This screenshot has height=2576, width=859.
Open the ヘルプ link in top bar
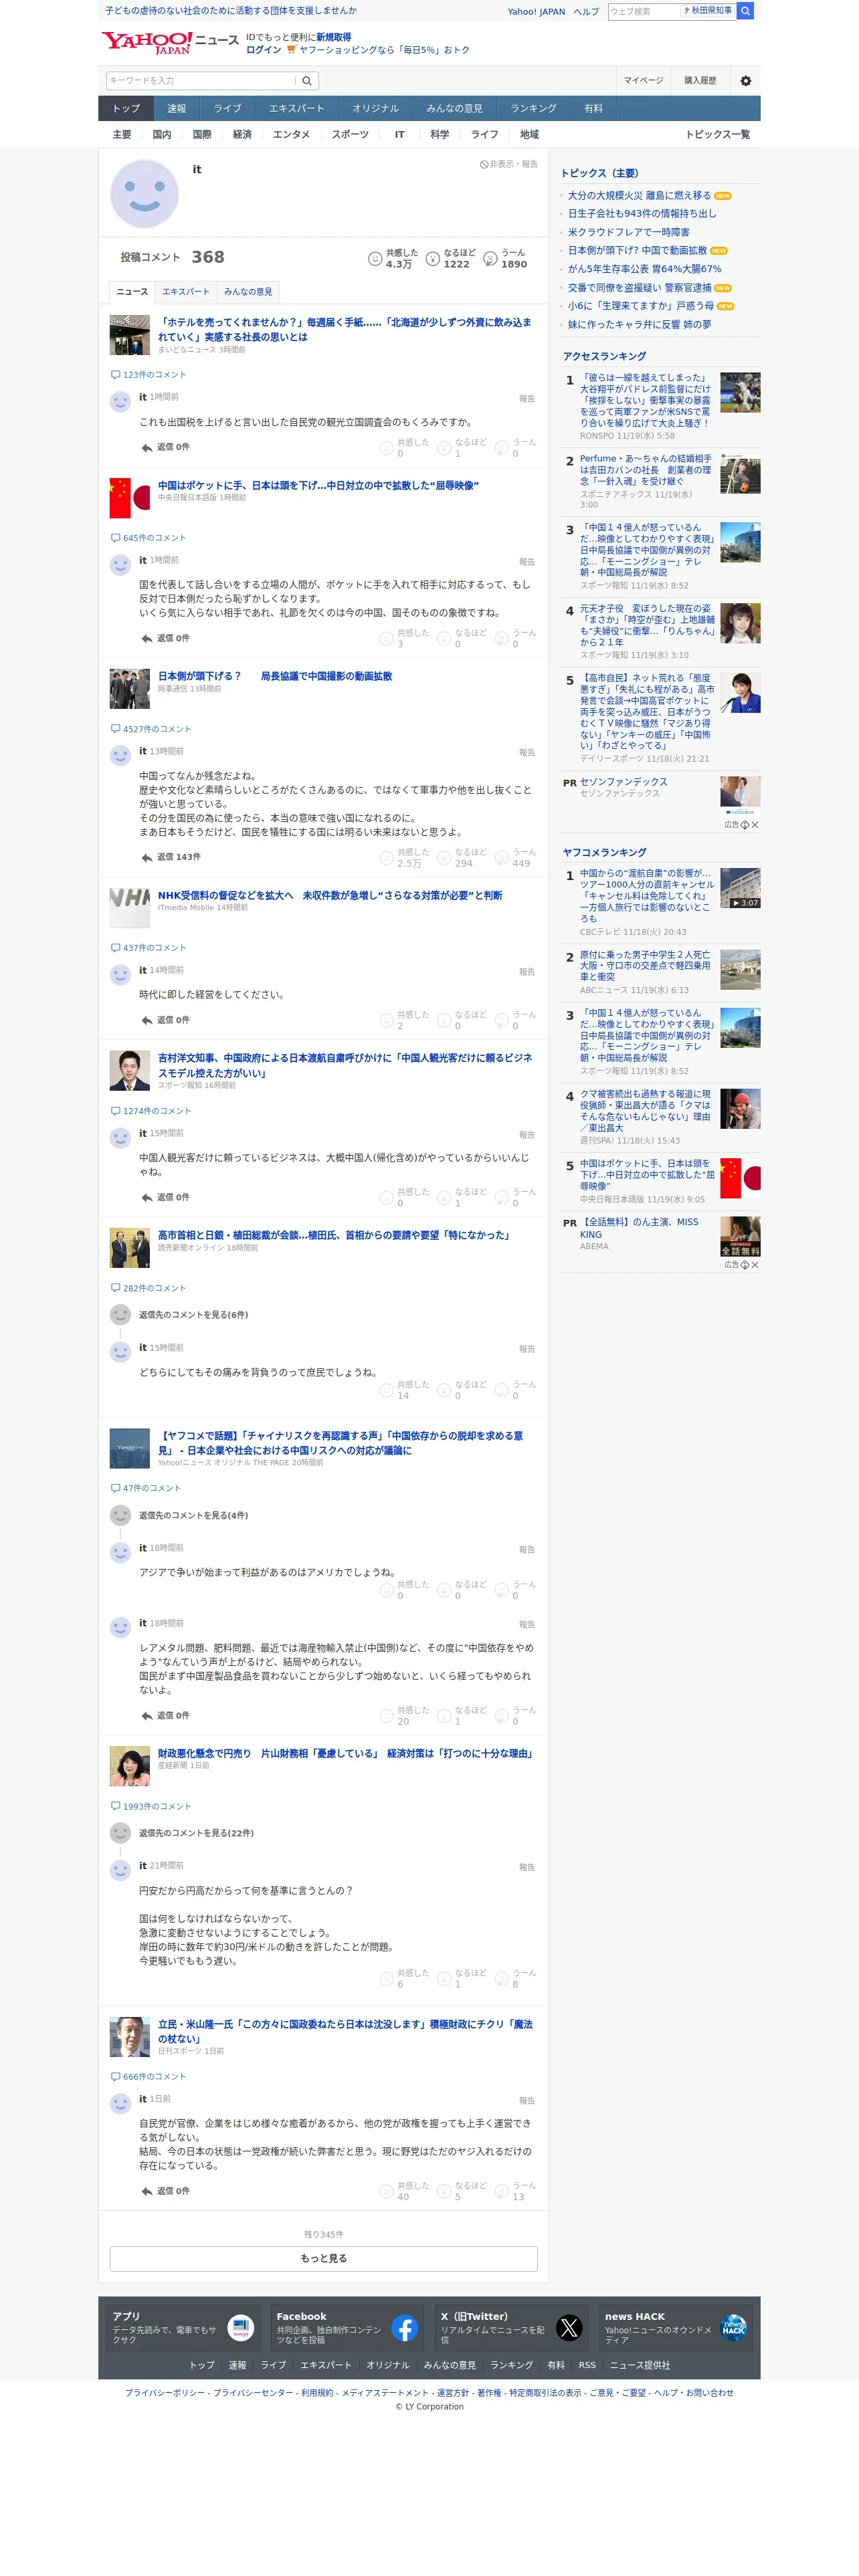point(586,12)
